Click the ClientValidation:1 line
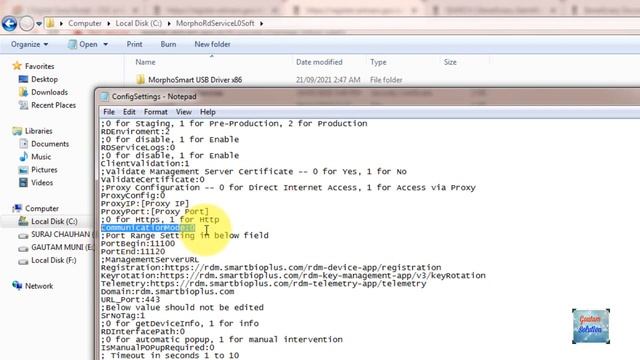 pos(145,163)
